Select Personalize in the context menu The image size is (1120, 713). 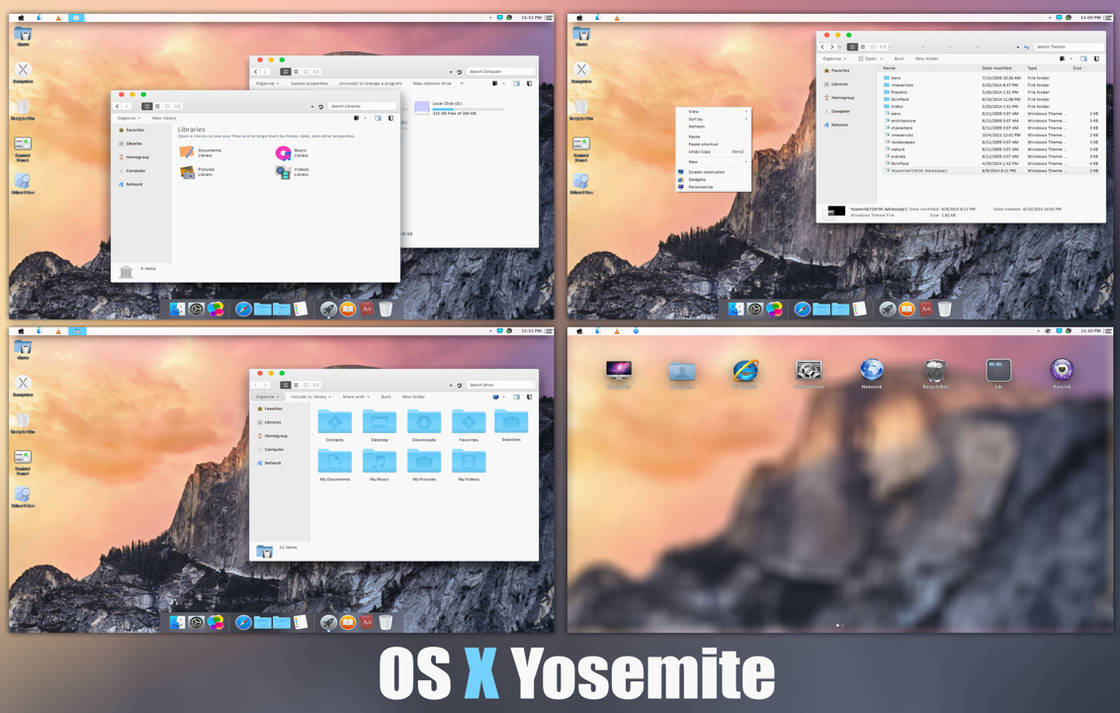[x=700, y=187]
